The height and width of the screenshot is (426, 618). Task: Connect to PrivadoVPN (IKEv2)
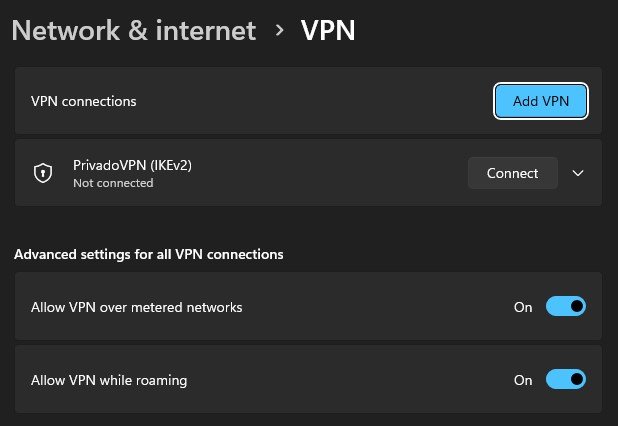512,173
